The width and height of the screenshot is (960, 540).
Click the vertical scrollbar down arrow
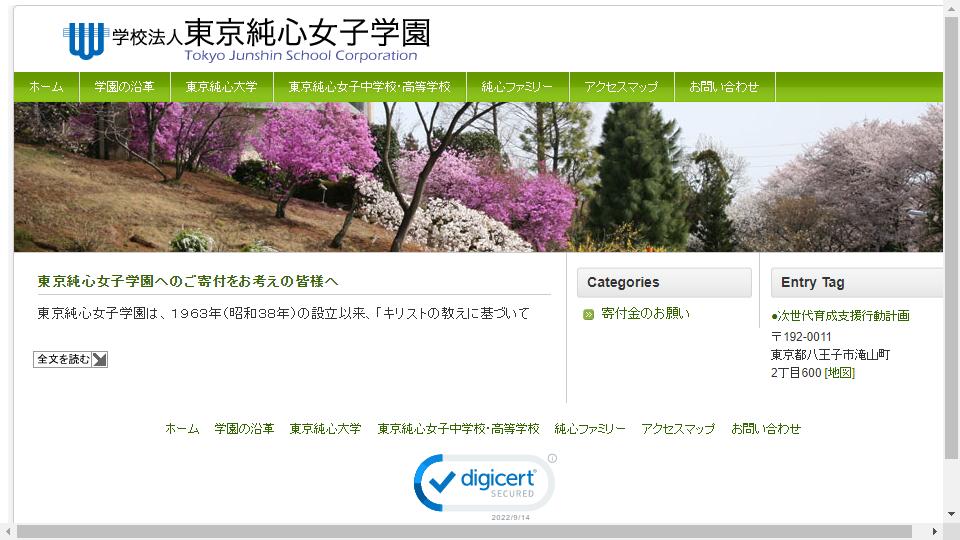pos(951,514)
